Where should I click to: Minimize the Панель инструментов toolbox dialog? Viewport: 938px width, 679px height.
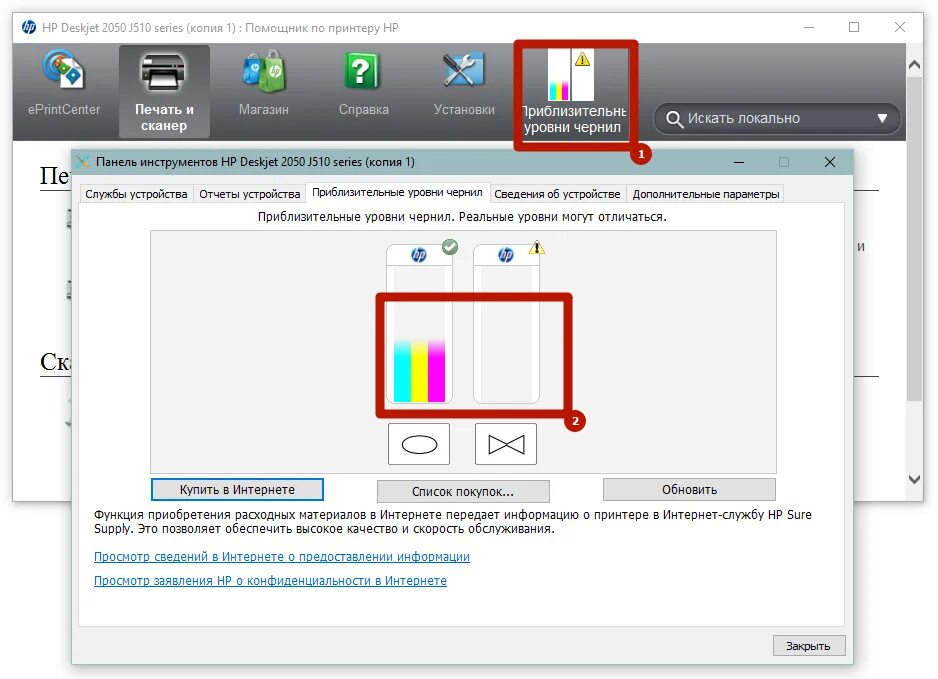739,162
